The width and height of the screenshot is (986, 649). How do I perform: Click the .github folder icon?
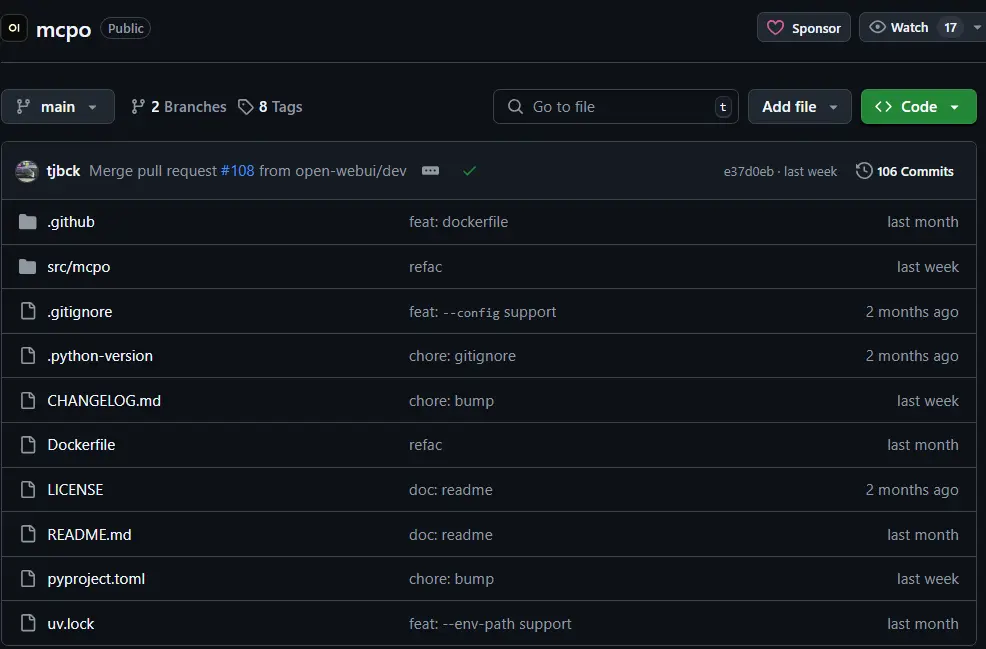pyautogui.click(x=28, y=222)
